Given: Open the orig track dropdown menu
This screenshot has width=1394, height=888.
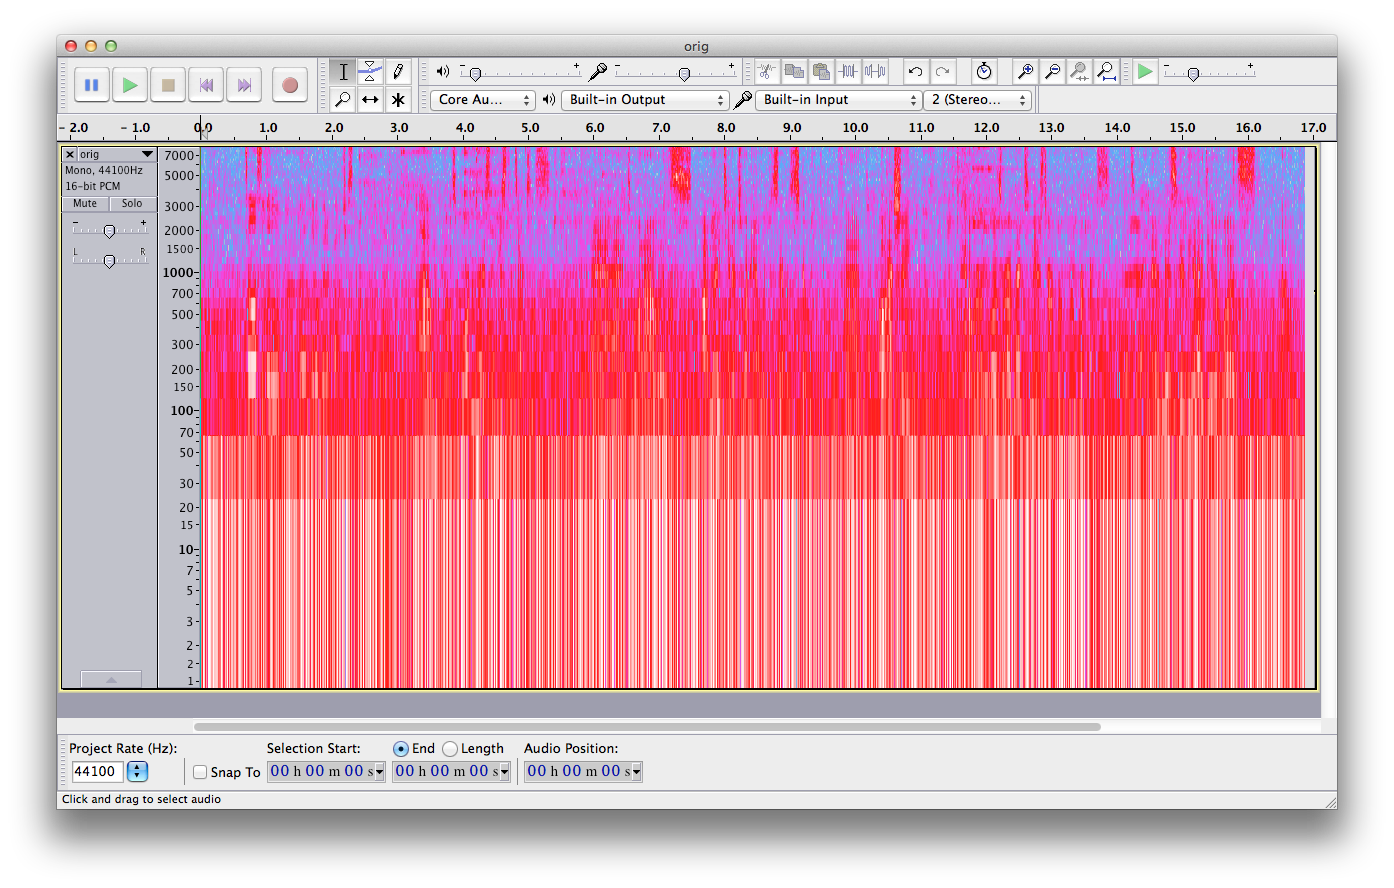Looking at the screenshot, I should coord(147,155).
